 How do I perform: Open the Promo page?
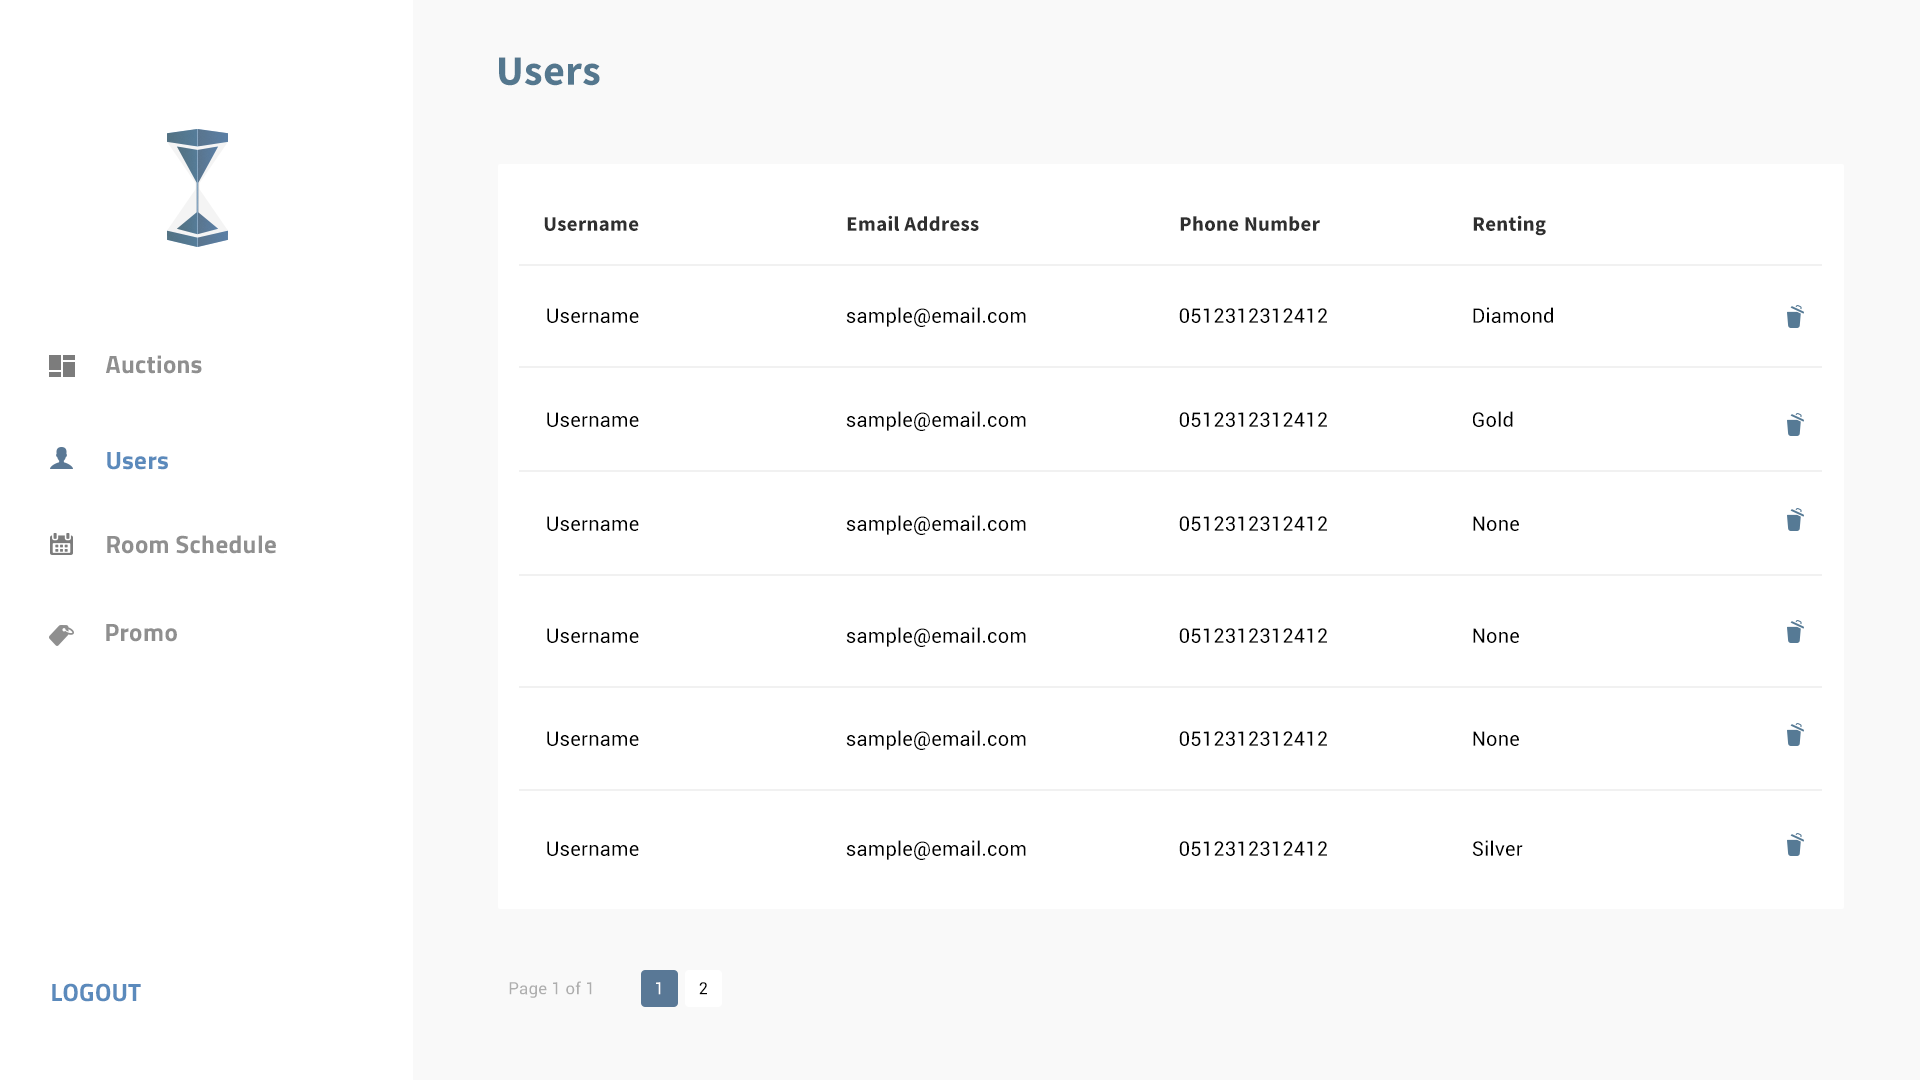pos(141,633)
